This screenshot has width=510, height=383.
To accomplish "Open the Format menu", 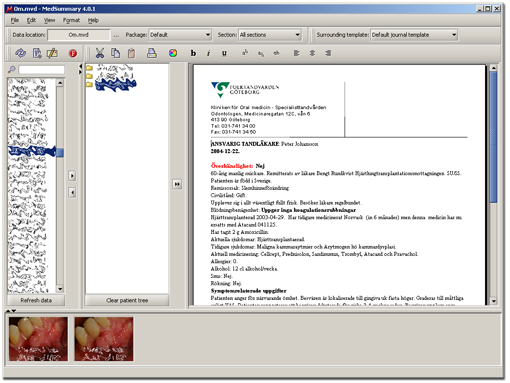I will [x=71, y=20].
